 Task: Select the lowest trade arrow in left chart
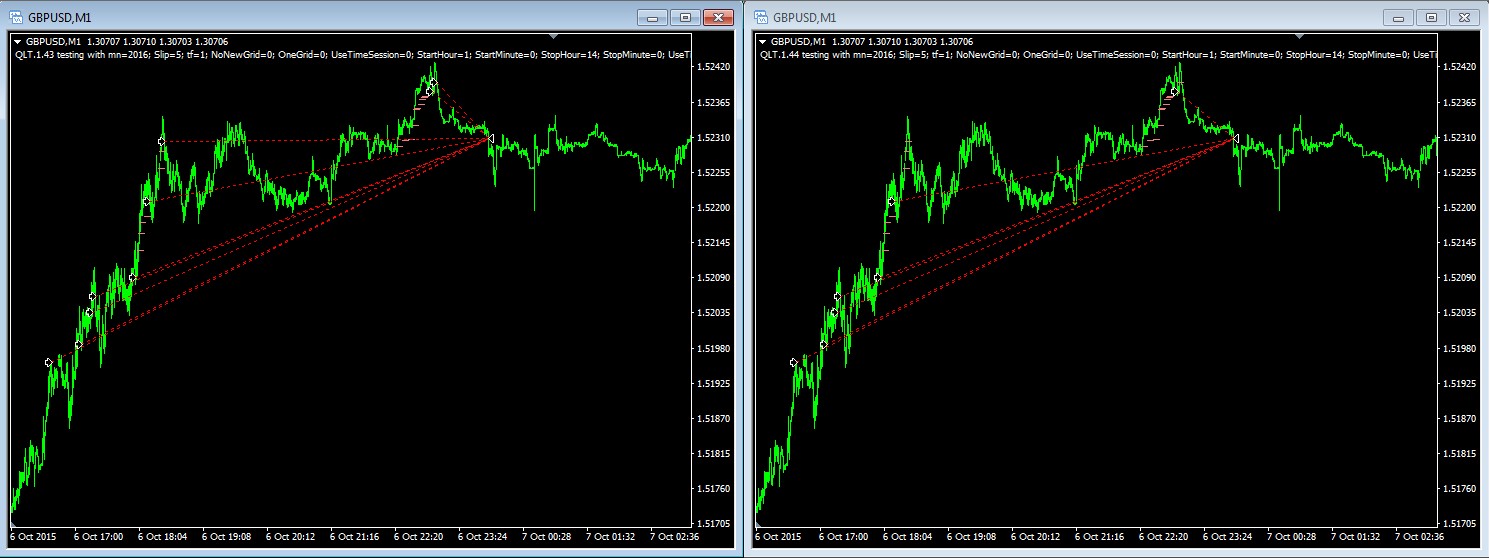[48, 363]
